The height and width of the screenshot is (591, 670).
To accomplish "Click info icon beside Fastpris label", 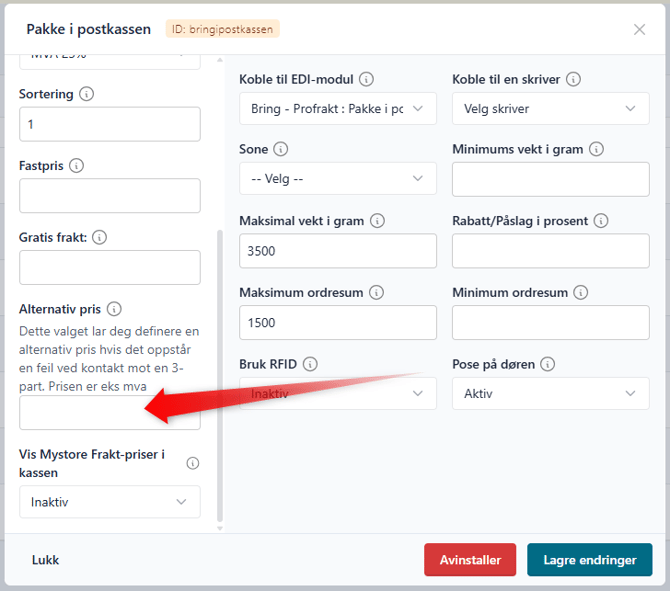I will point(76,165).
